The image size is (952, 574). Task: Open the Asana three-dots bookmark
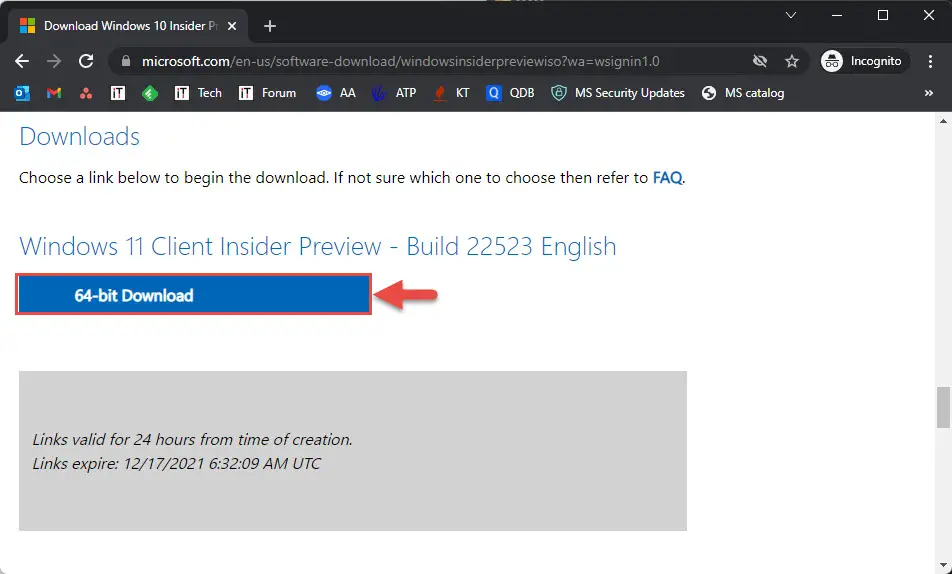86,93
